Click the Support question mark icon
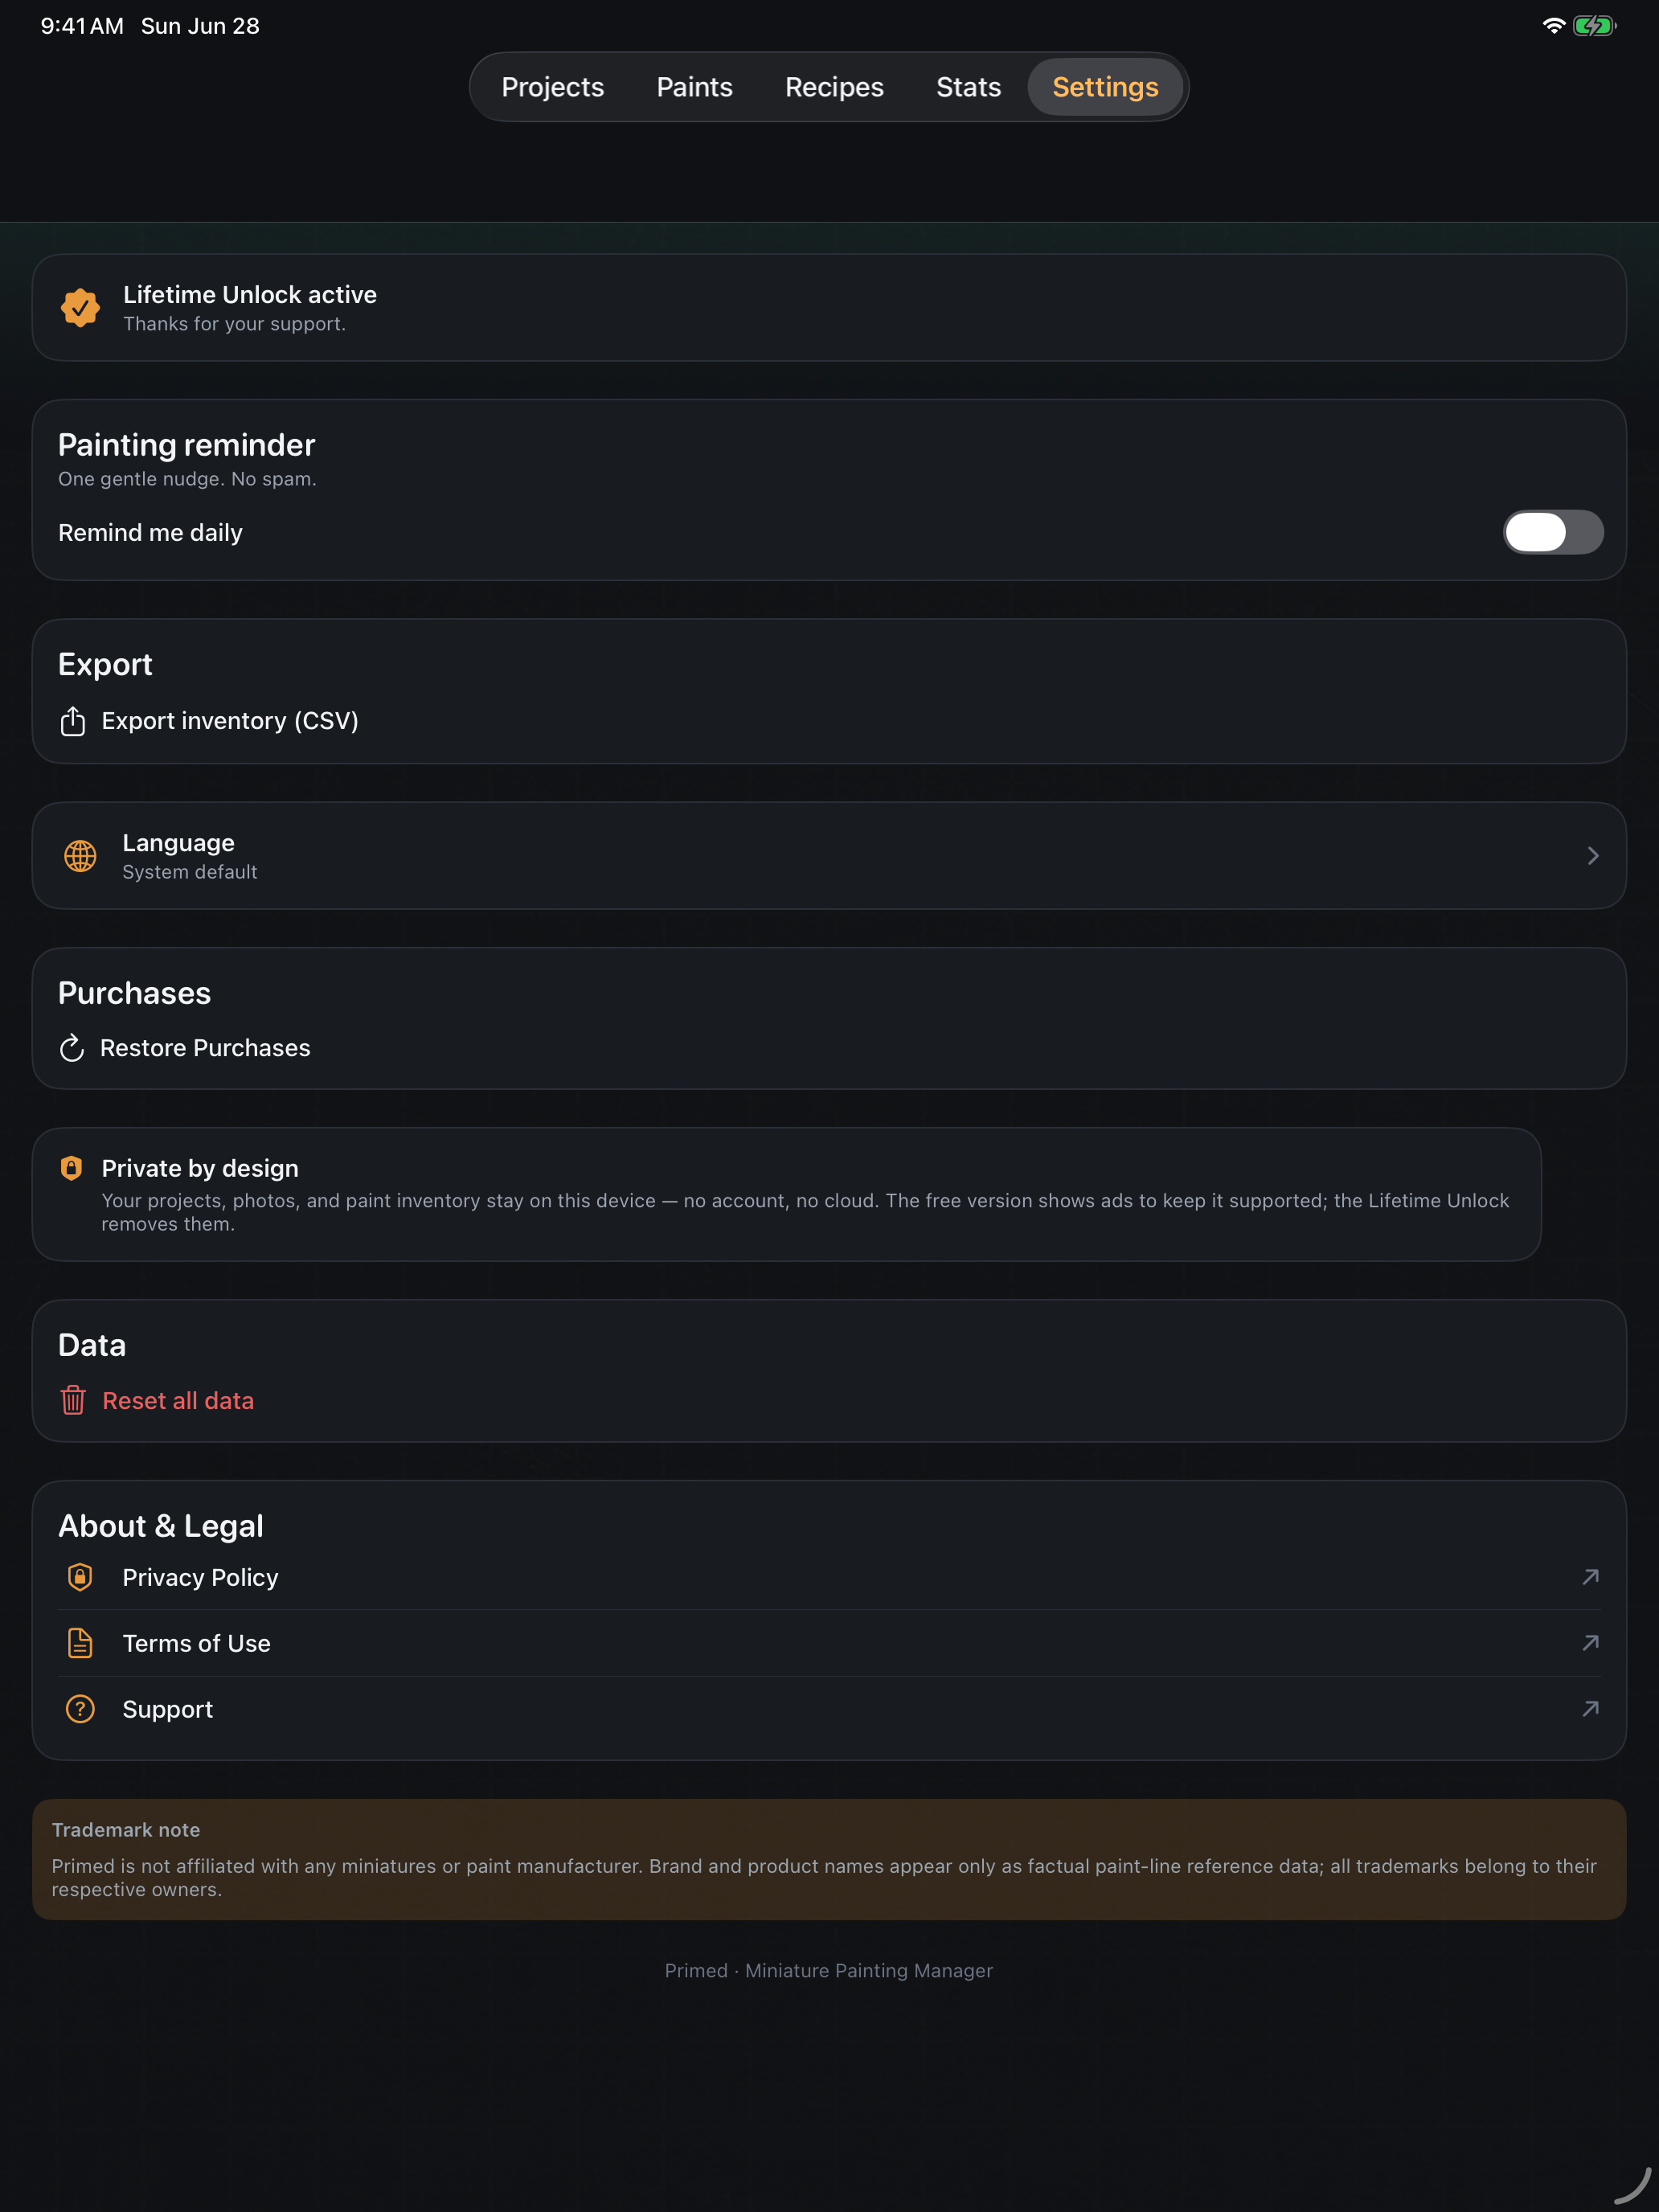This screenshot has height=2212, width=1659. tap(80, 1709)
